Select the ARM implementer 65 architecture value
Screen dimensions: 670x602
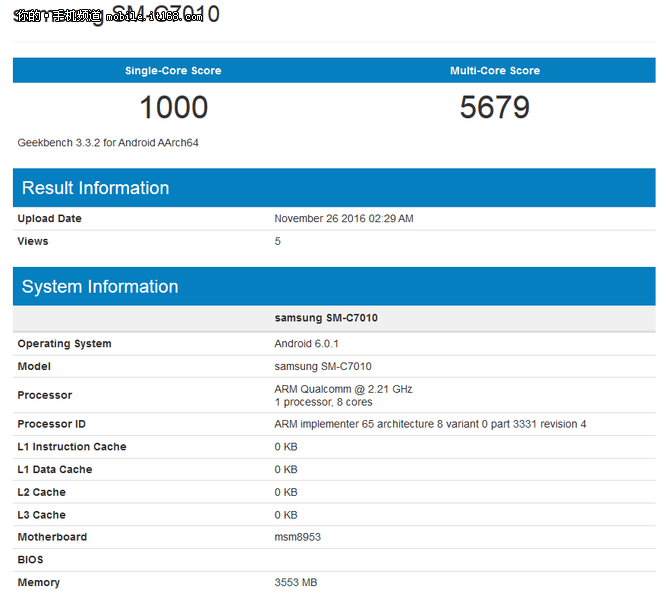(430, 424)
